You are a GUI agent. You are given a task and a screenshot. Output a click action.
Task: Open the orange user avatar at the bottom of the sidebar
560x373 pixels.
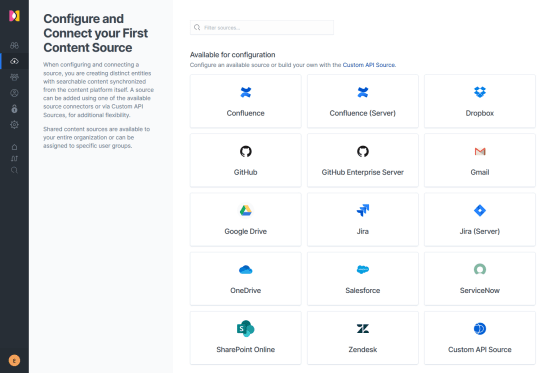point(14,360)
